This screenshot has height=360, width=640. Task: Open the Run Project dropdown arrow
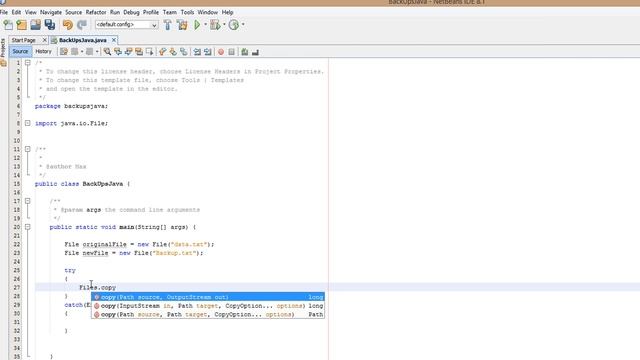point(205,24)
